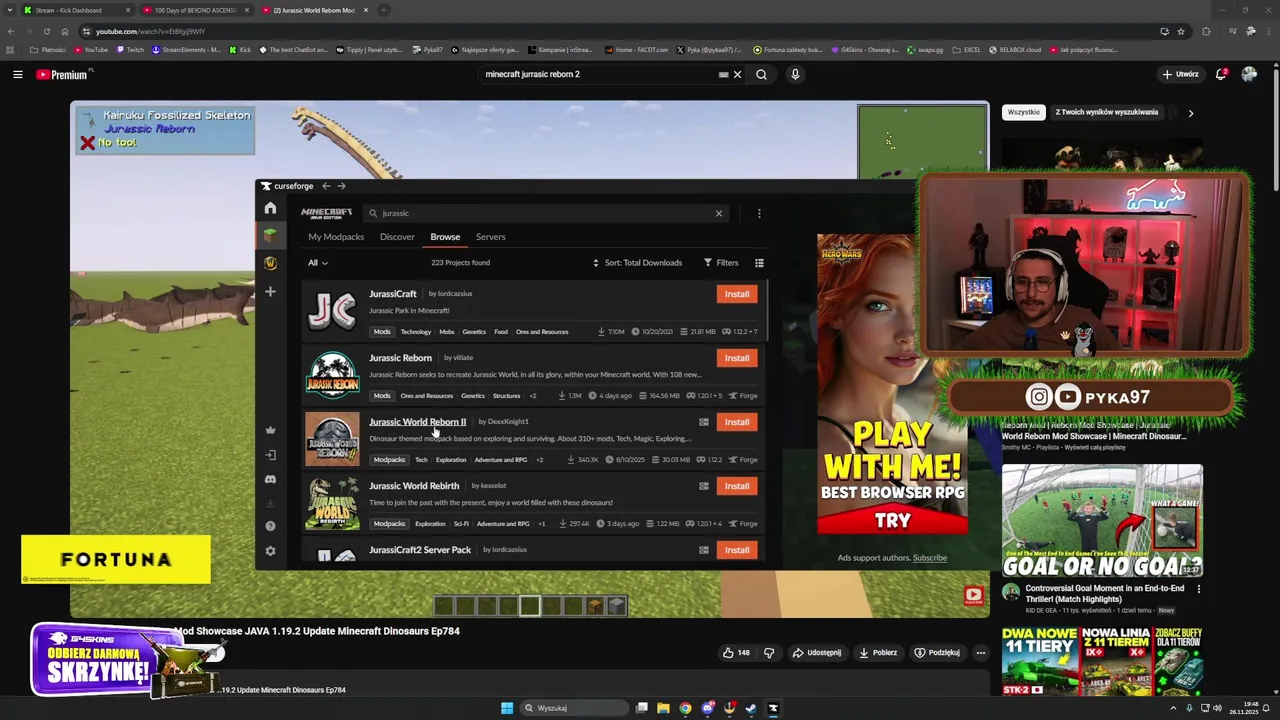Switch to the Stream - Kick Dashboard browser tab
Screen dimensions: 1280x720
75,10
